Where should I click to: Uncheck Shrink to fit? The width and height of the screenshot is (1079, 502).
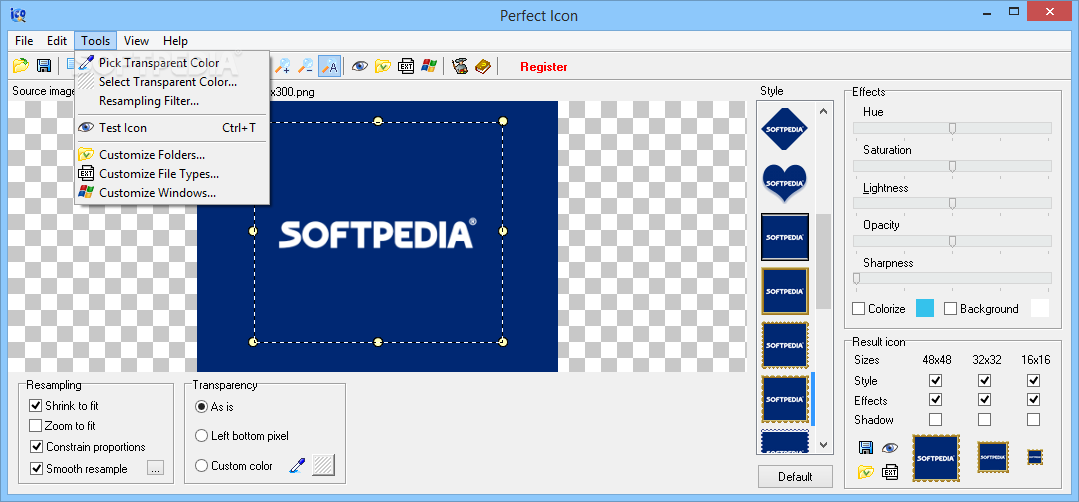[x=36, y=406]
